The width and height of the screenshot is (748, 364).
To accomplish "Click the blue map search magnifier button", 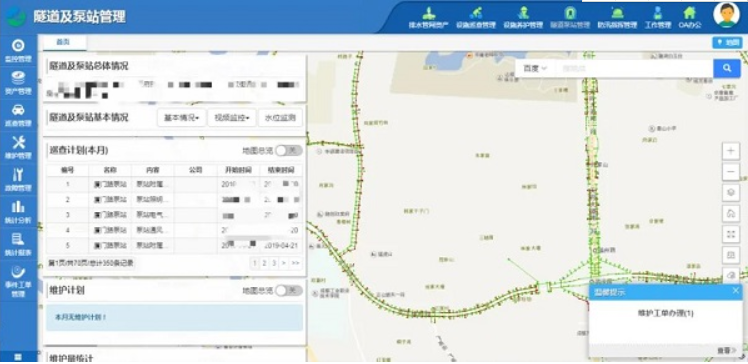I will 727,69.
